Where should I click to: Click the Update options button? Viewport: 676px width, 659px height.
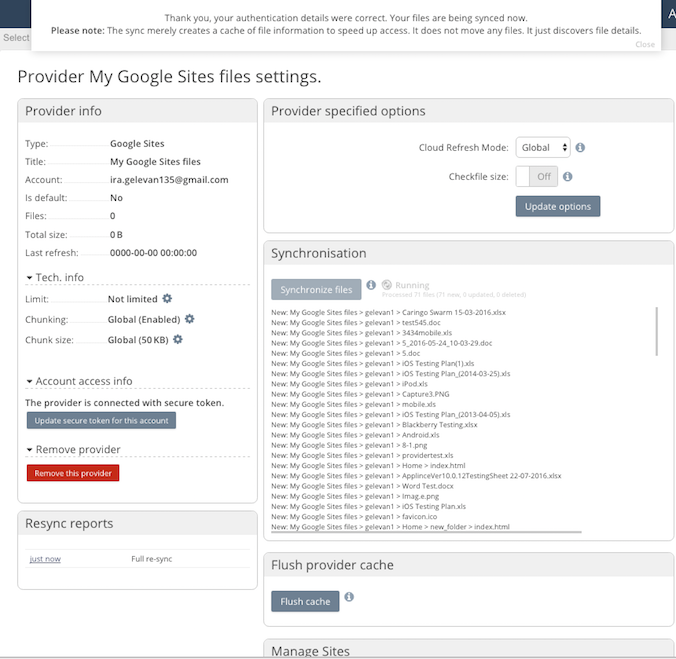(x=557, y=207)
